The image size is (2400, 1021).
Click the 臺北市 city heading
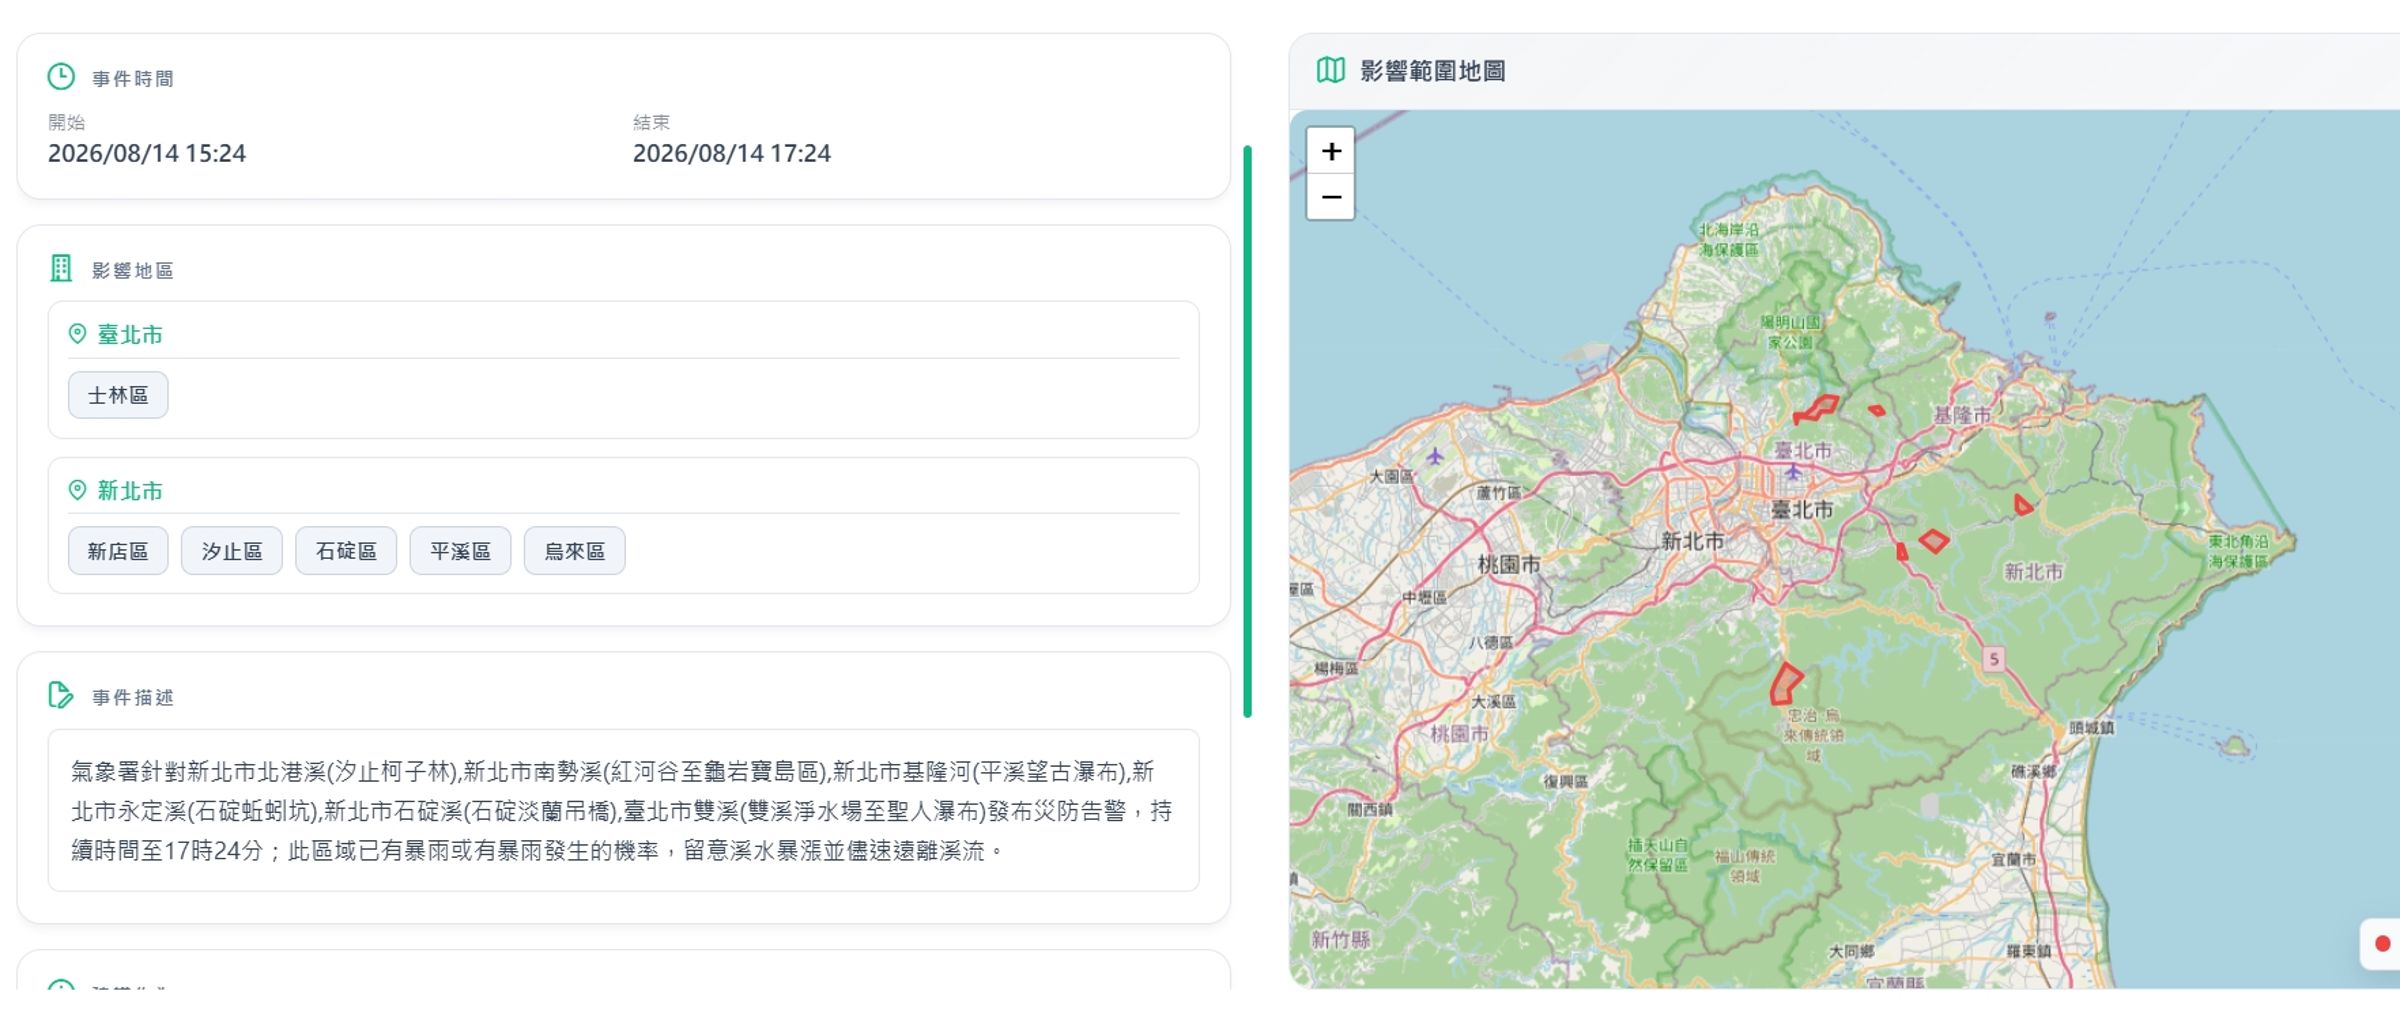130,335
